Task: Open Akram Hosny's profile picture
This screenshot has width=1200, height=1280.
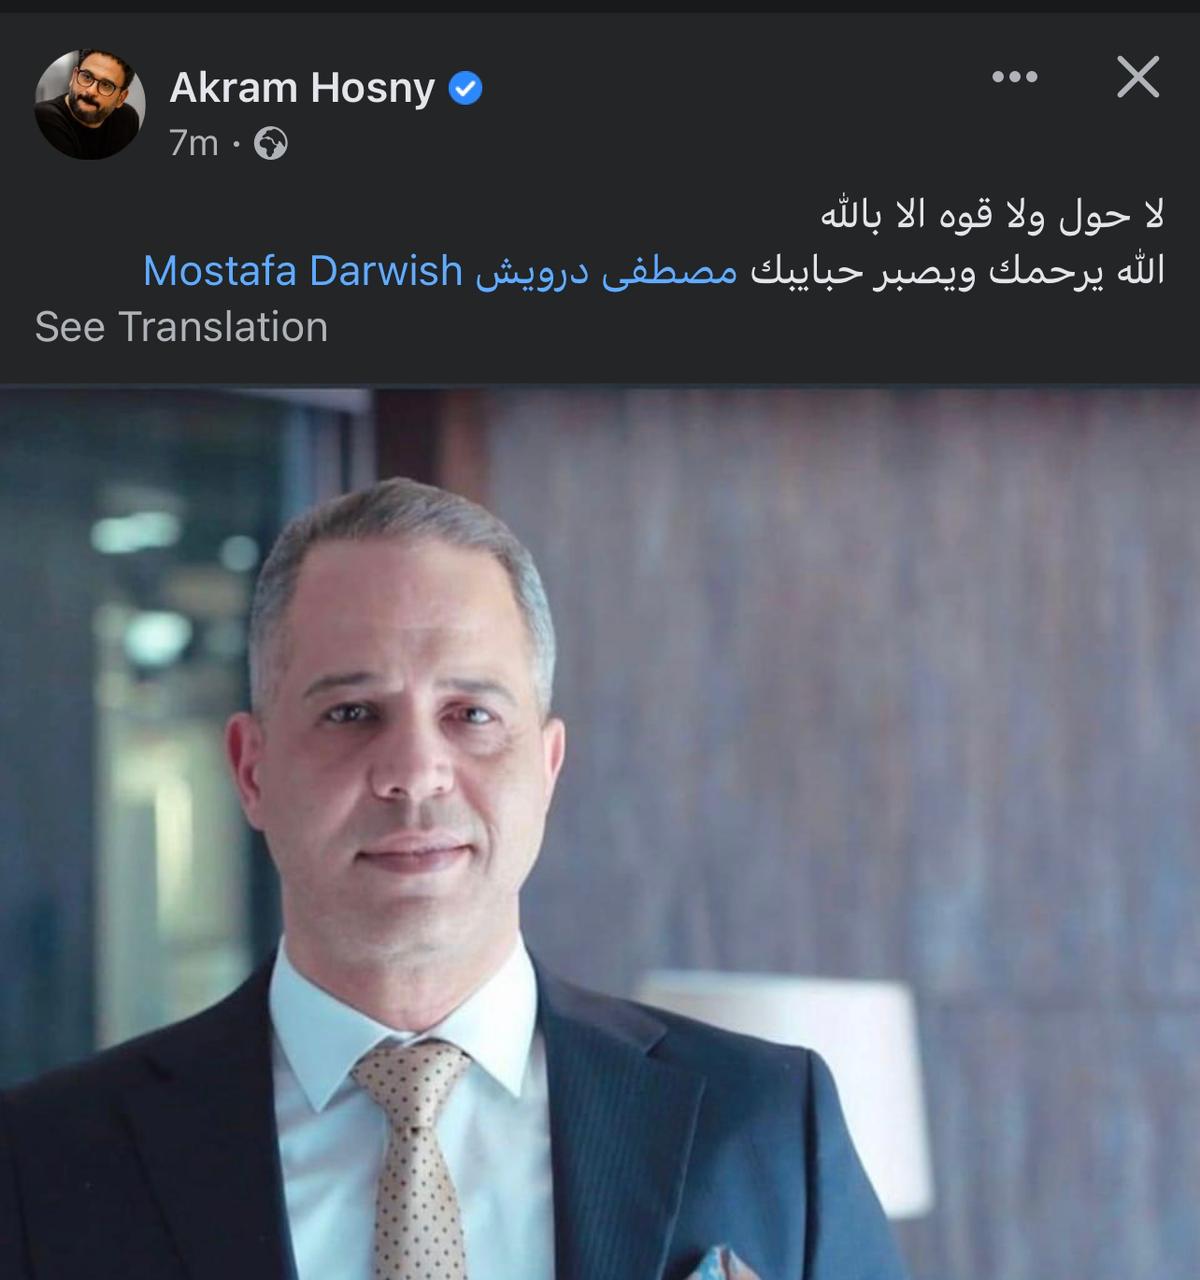Action: 90,105
